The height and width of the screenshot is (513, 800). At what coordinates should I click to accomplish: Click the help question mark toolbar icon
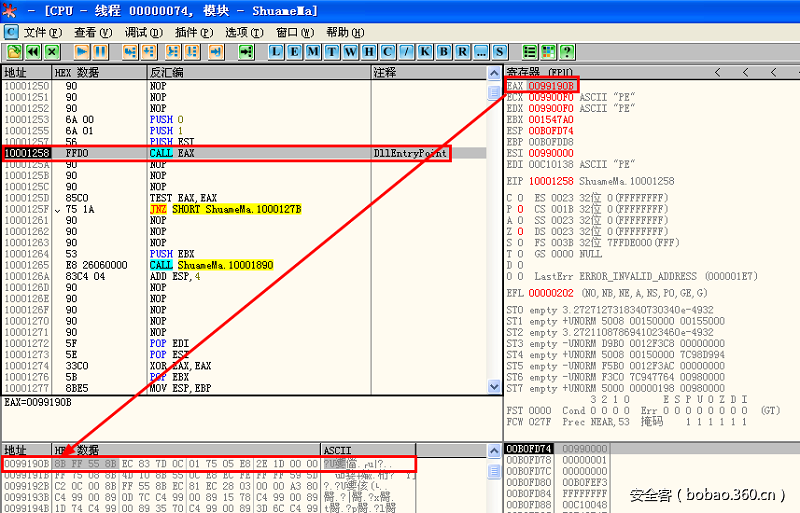[567, 51]
